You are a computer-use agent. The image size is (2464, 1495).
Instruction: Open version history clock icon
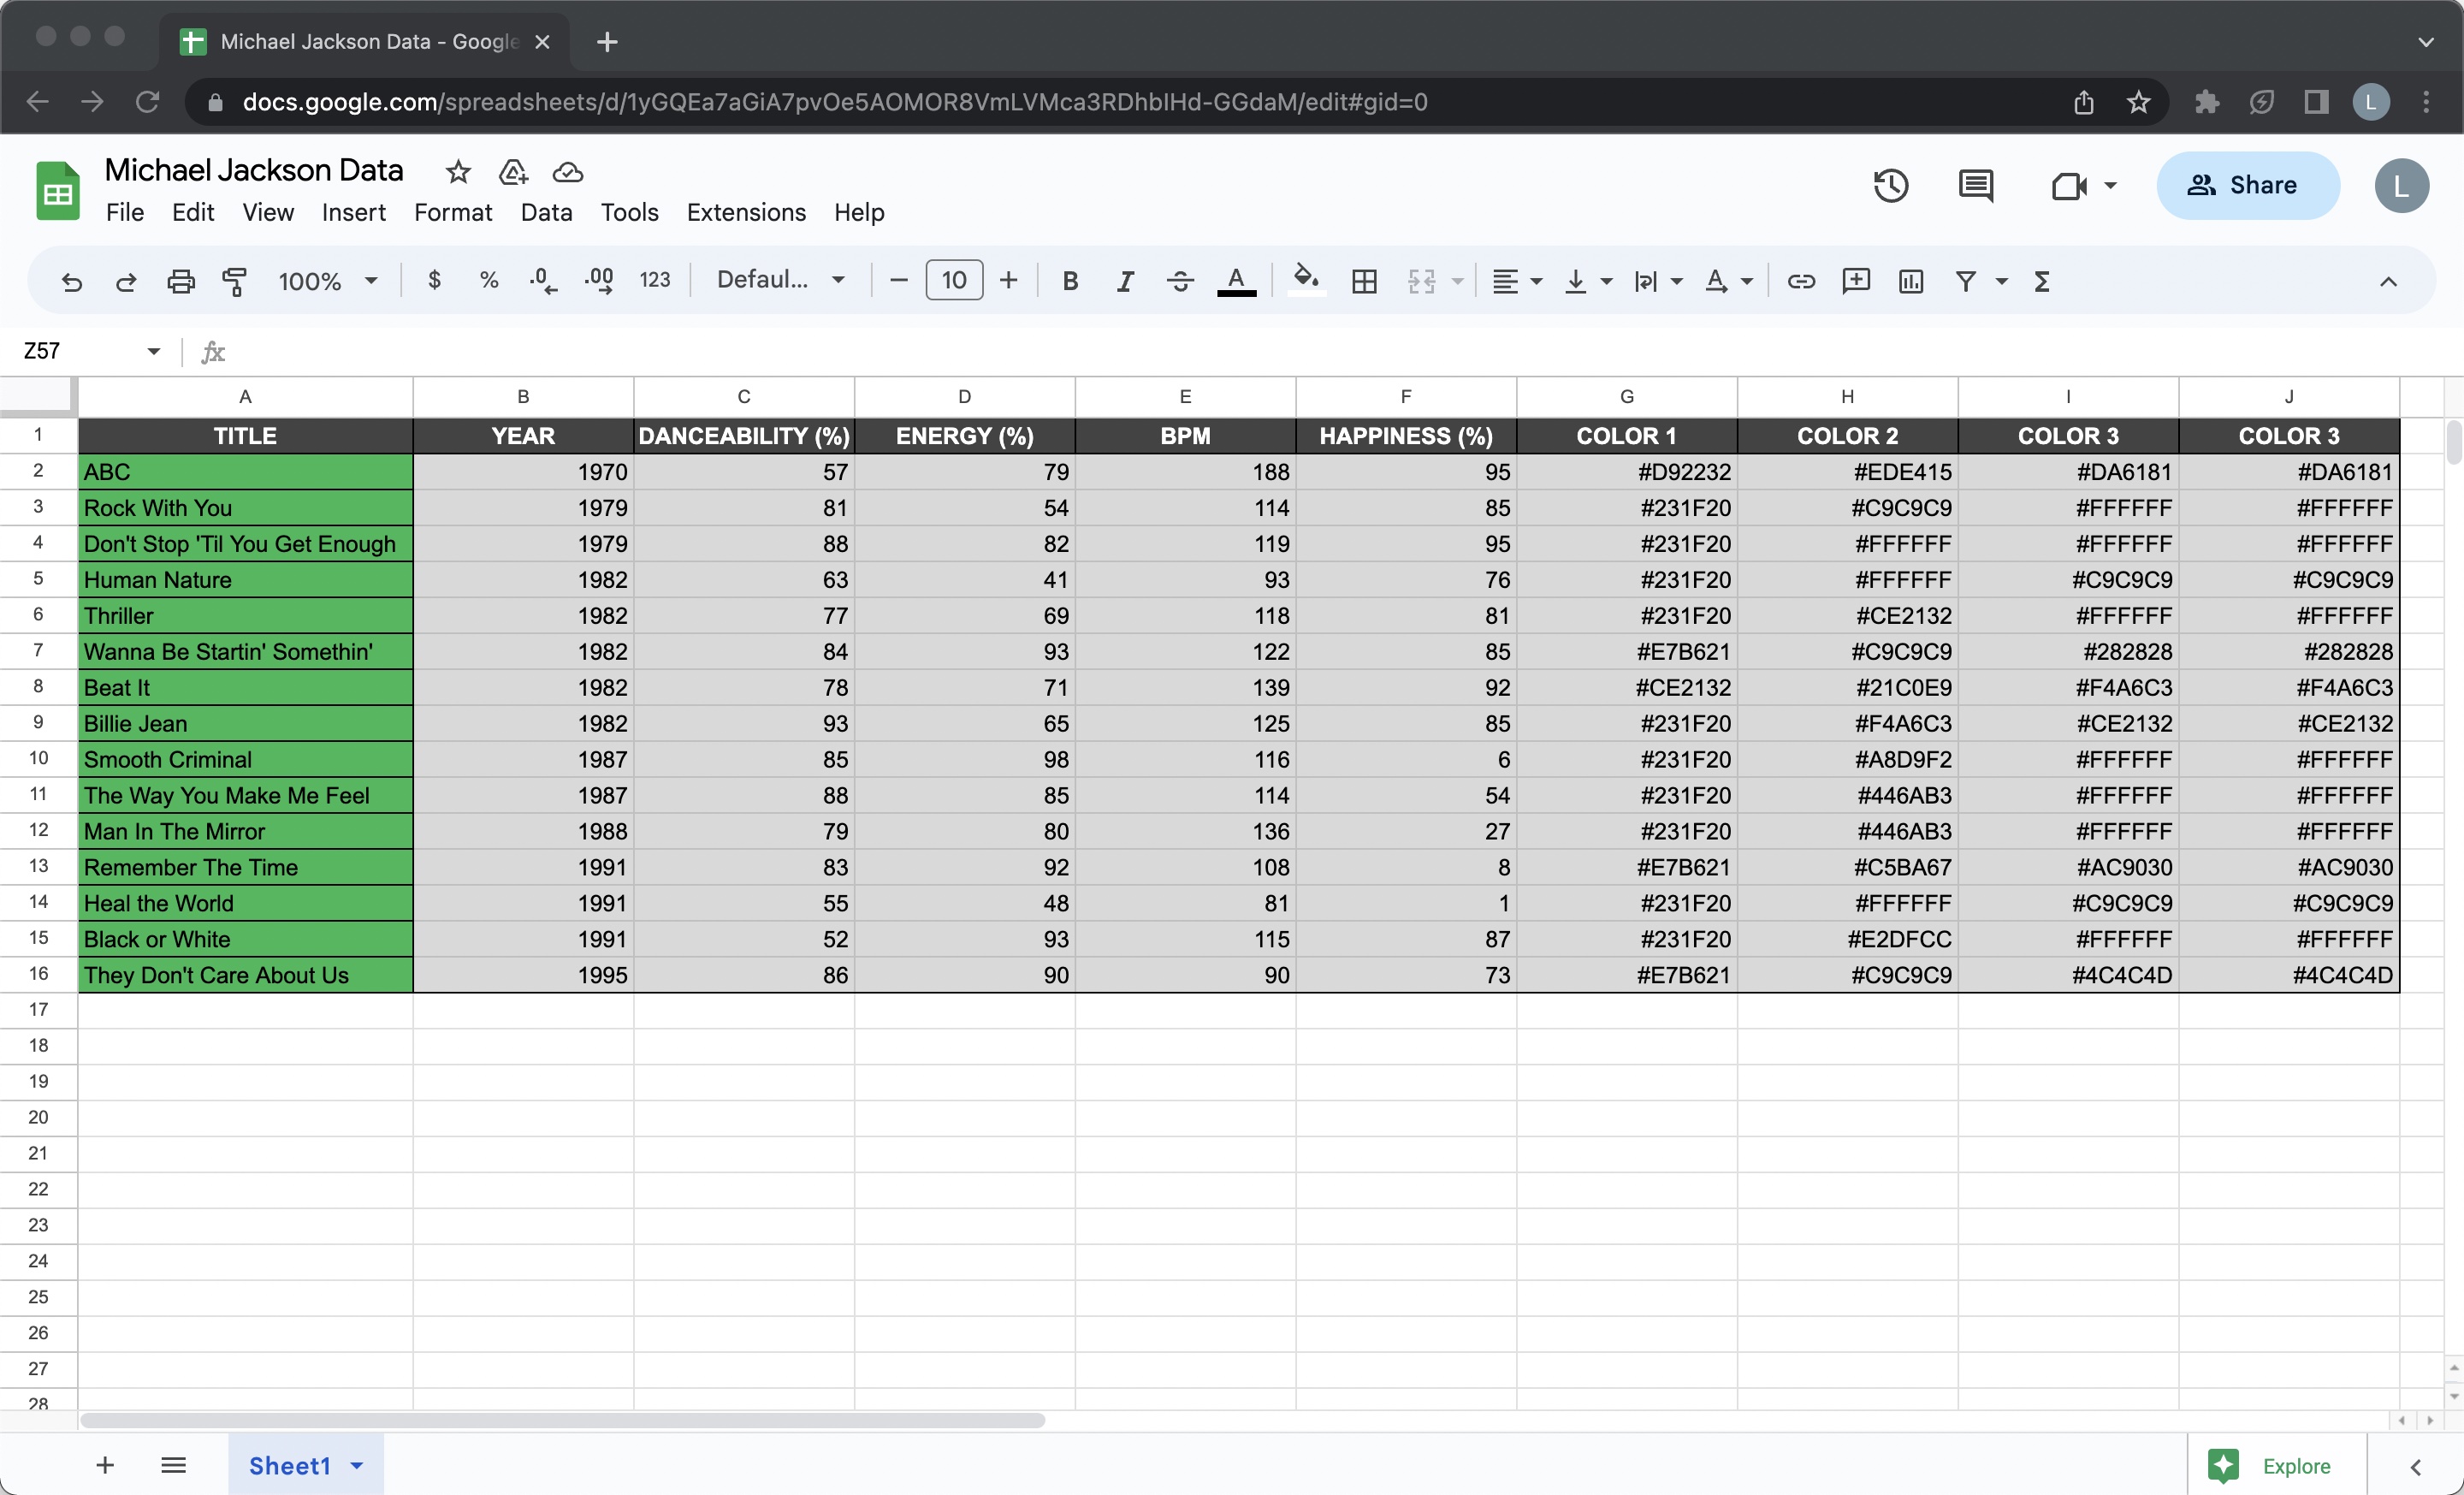pos(1890,185)
